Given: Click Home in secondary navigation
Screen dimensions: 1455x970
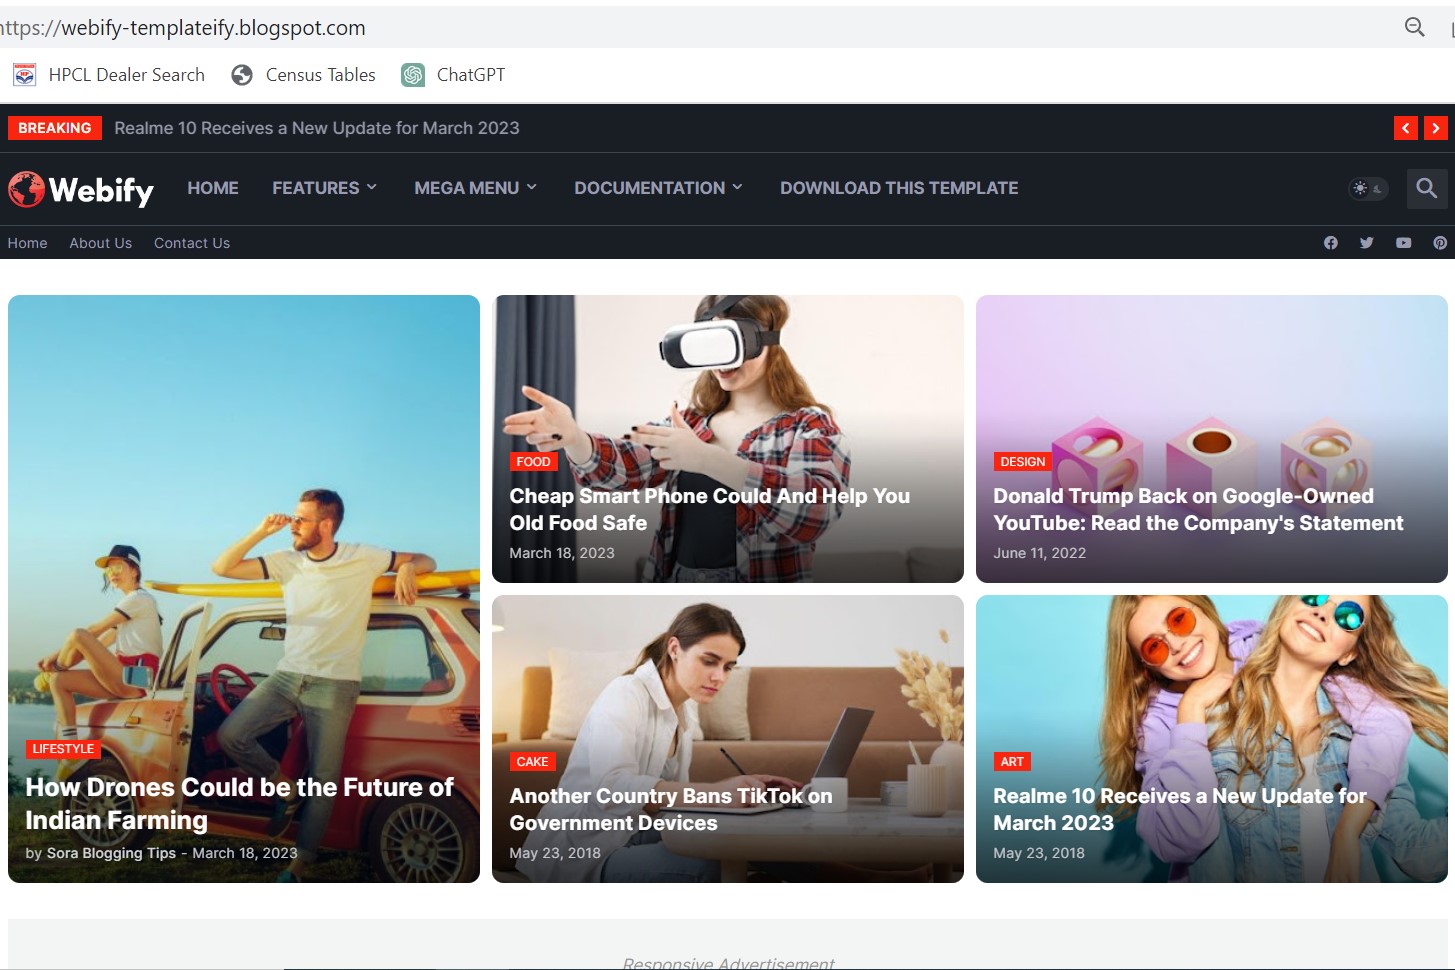Looking at the screenshot, I should [28, 243].
